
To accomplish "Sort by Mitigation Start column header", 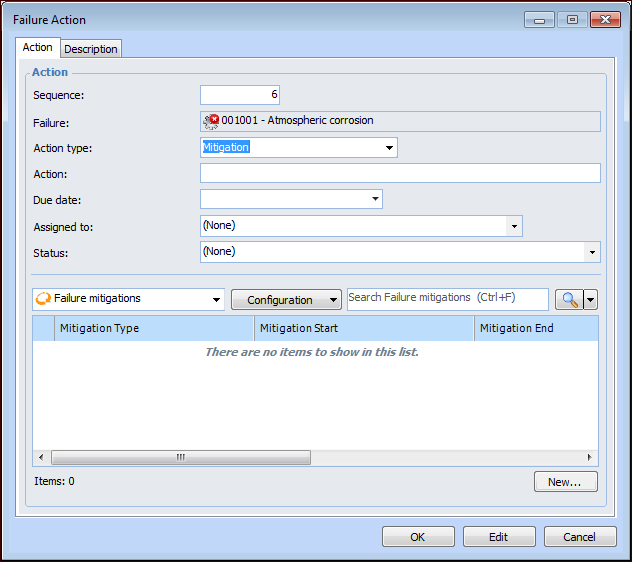I will (x=364, y=328).
